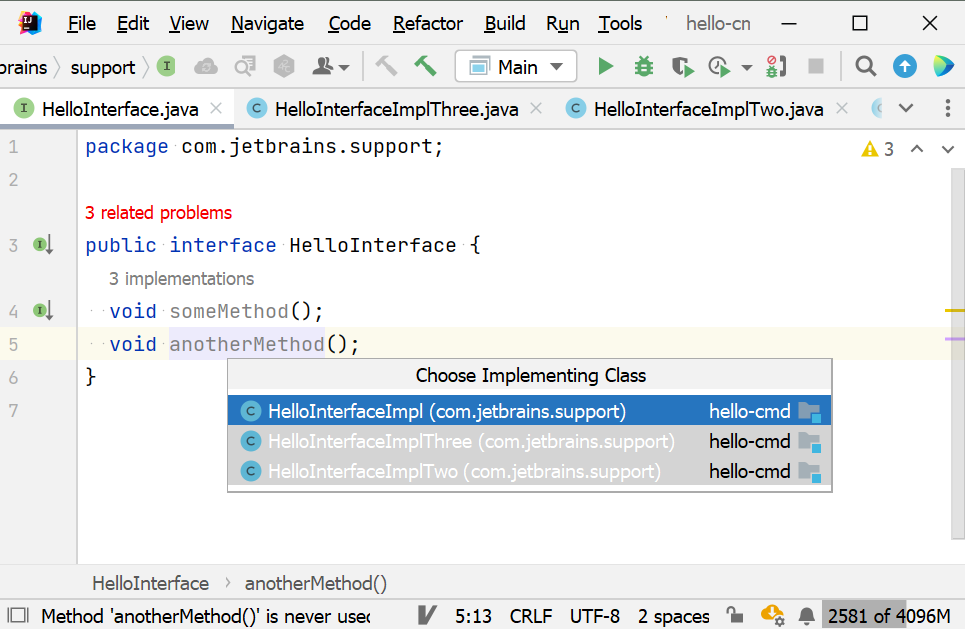This screenshot has height=629, width=965.
Task: Close the HelloInterfaceImplThree.java tab
Action: (536, 109)
